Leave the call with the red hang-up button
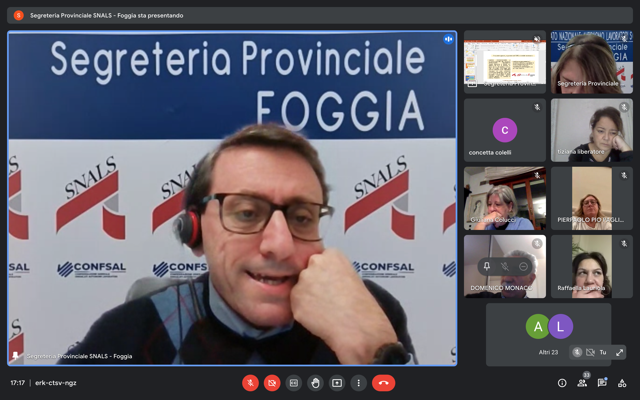This screenshot has width=640, height=400. click(383, 383)
